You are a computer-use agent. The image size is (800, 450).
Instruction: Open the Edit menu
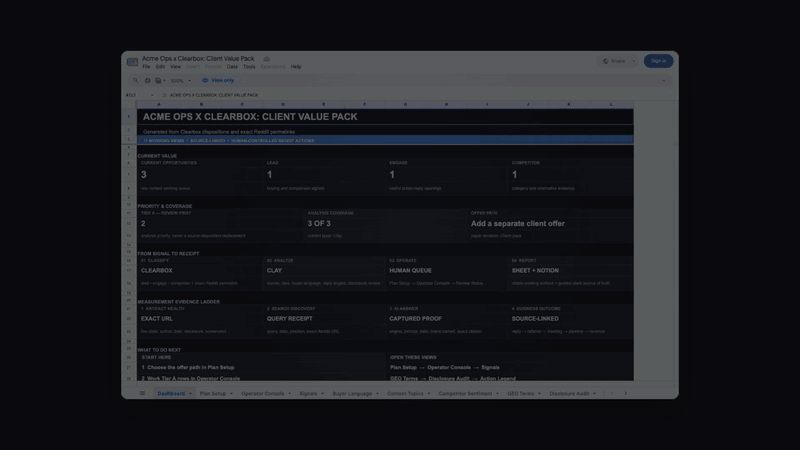click(x=160, y=67)
